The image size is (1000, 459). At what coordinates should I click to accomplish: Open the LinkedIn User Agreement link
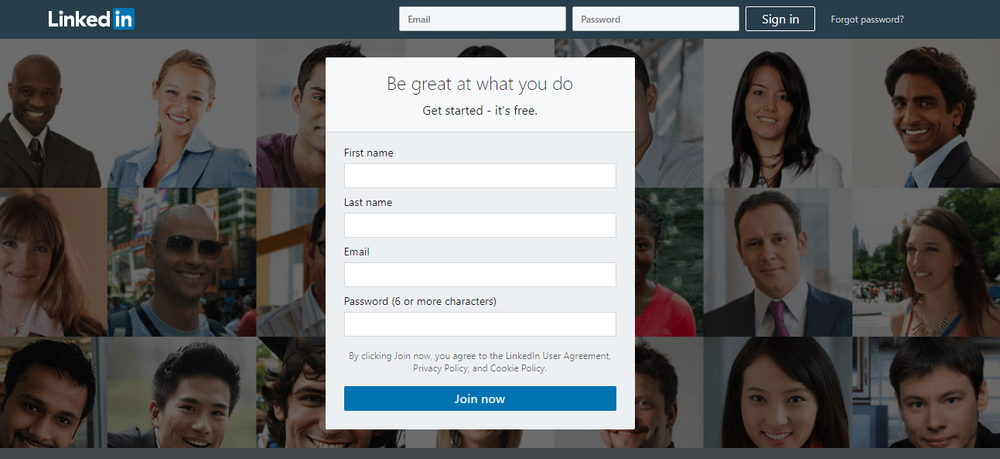click(558, 356)
